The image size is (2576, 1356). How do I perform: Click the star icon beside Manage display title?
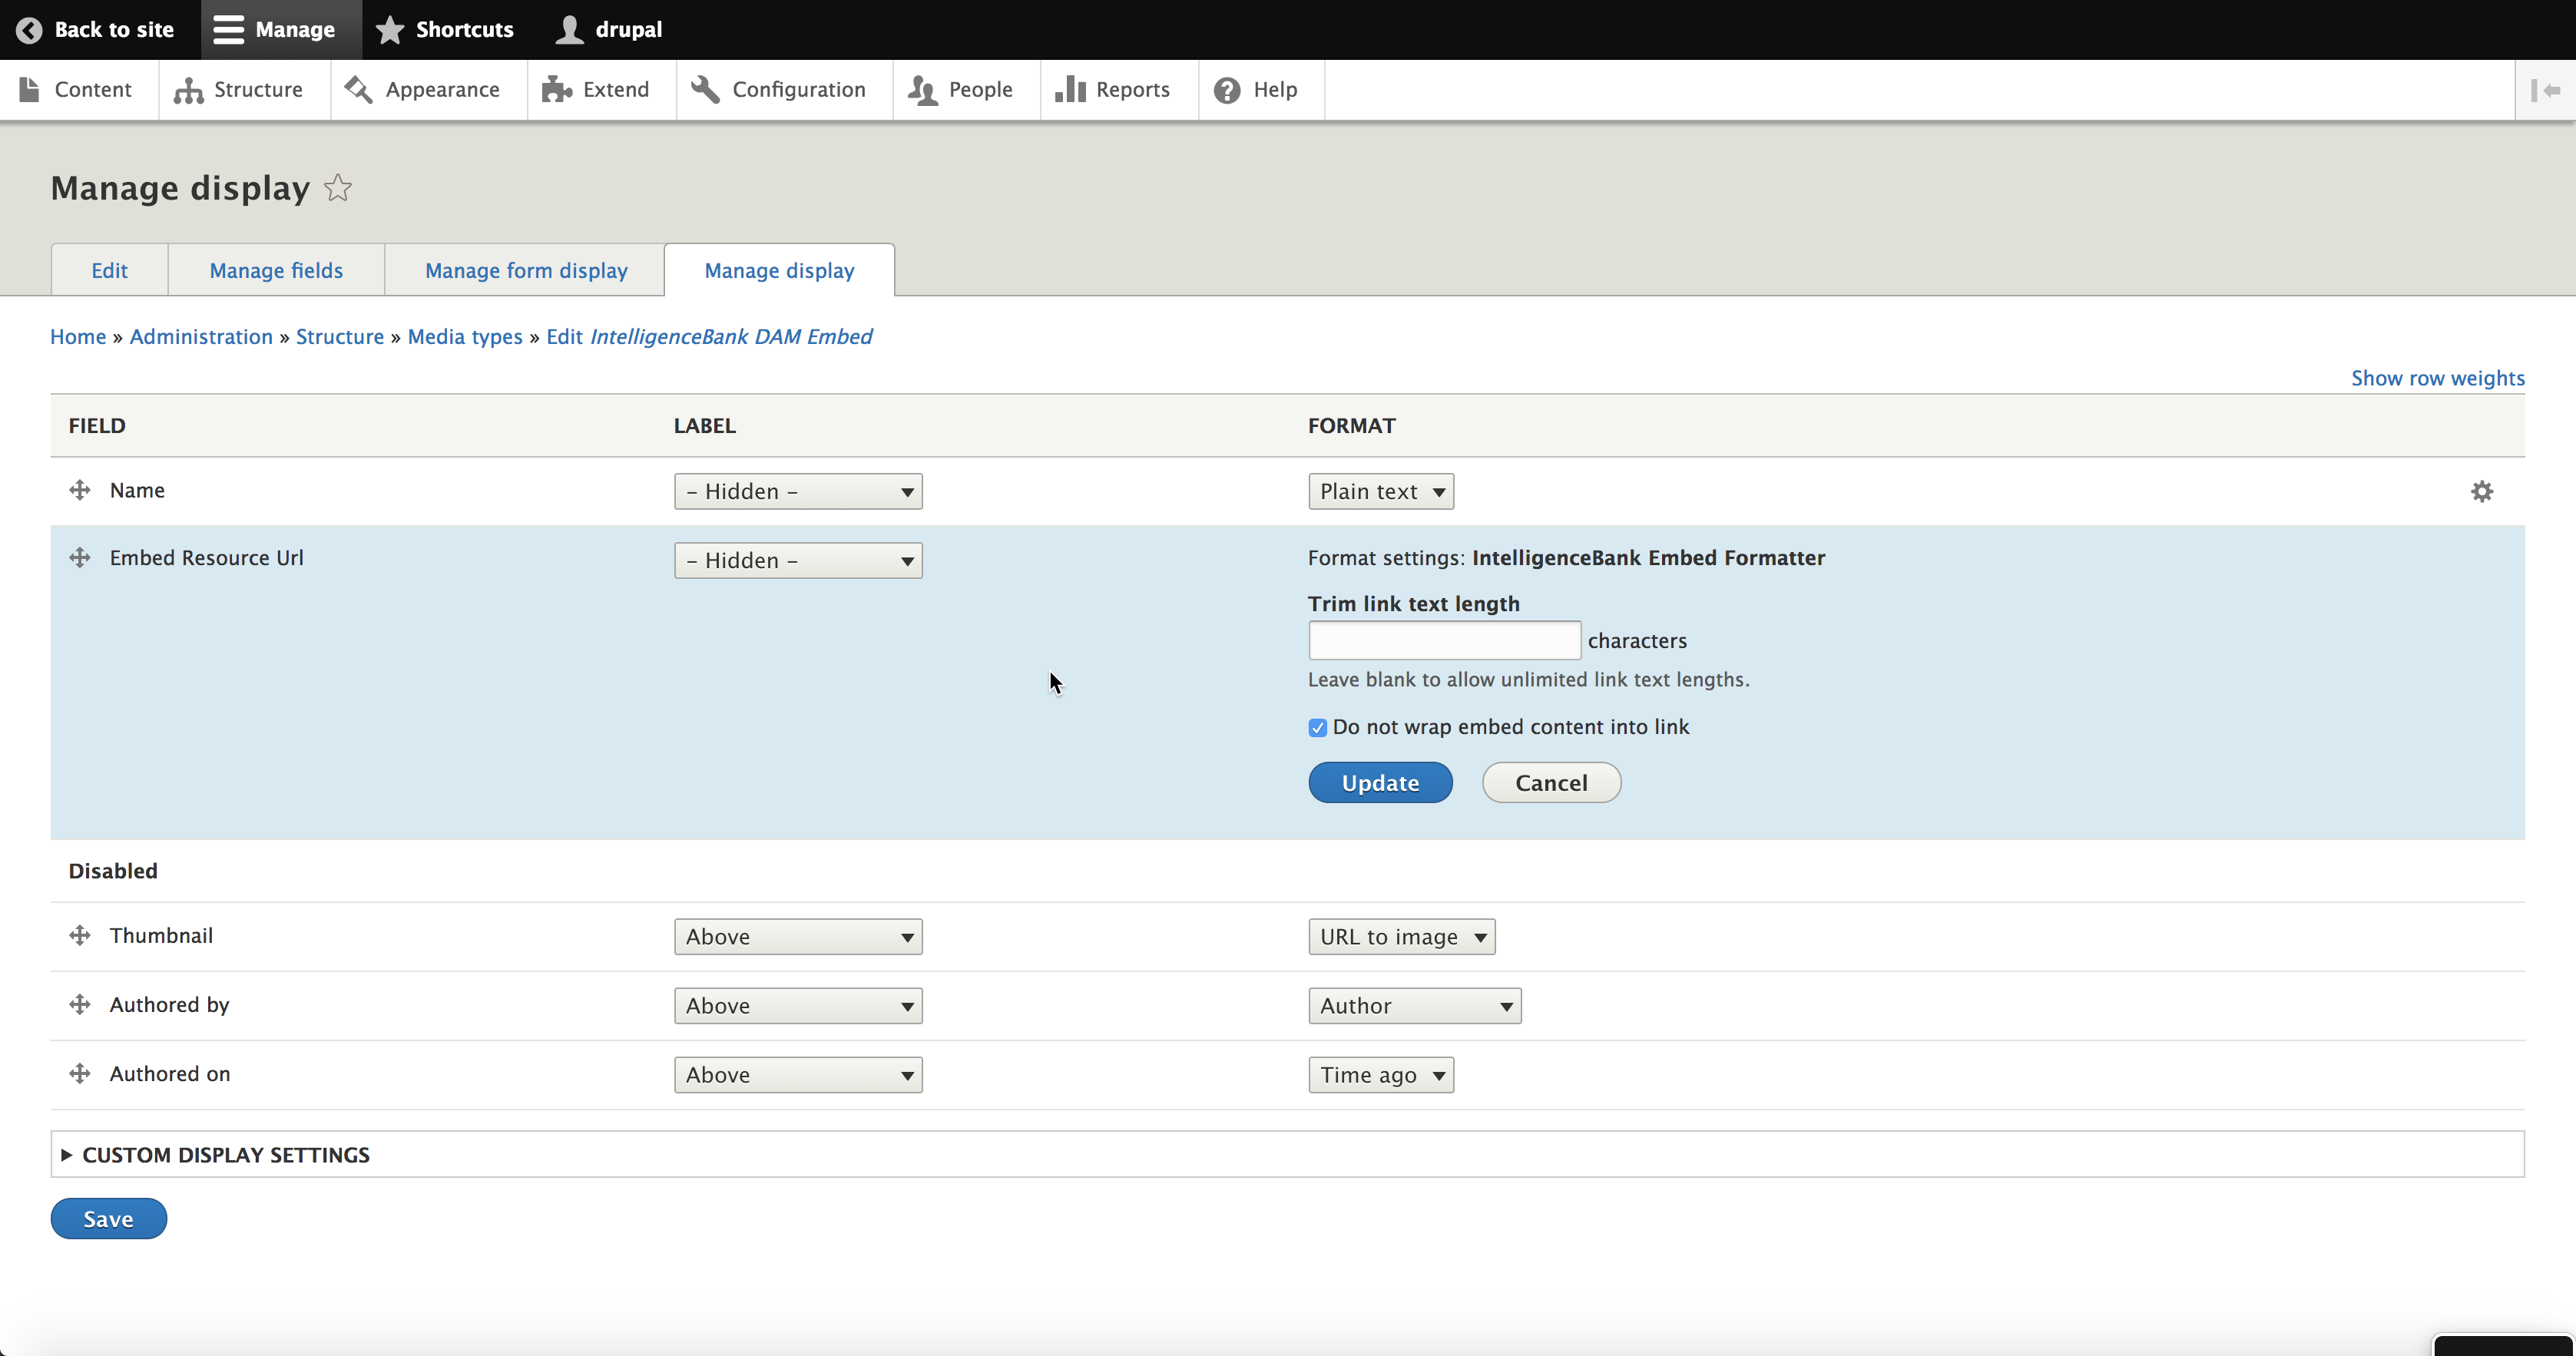click(x=338, y=188)
